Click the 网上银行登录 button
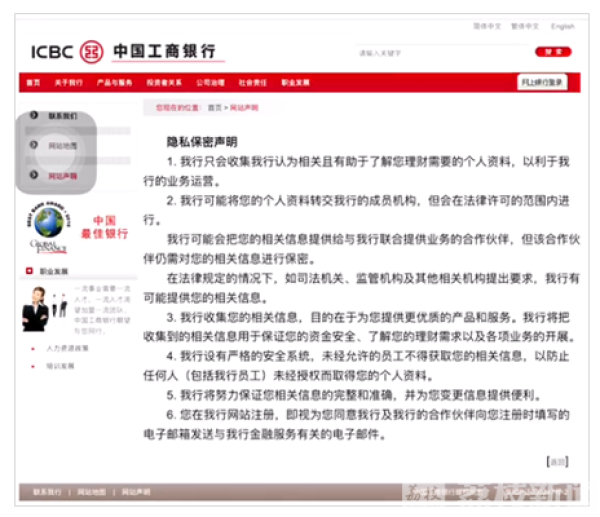 tap(542, 83)
